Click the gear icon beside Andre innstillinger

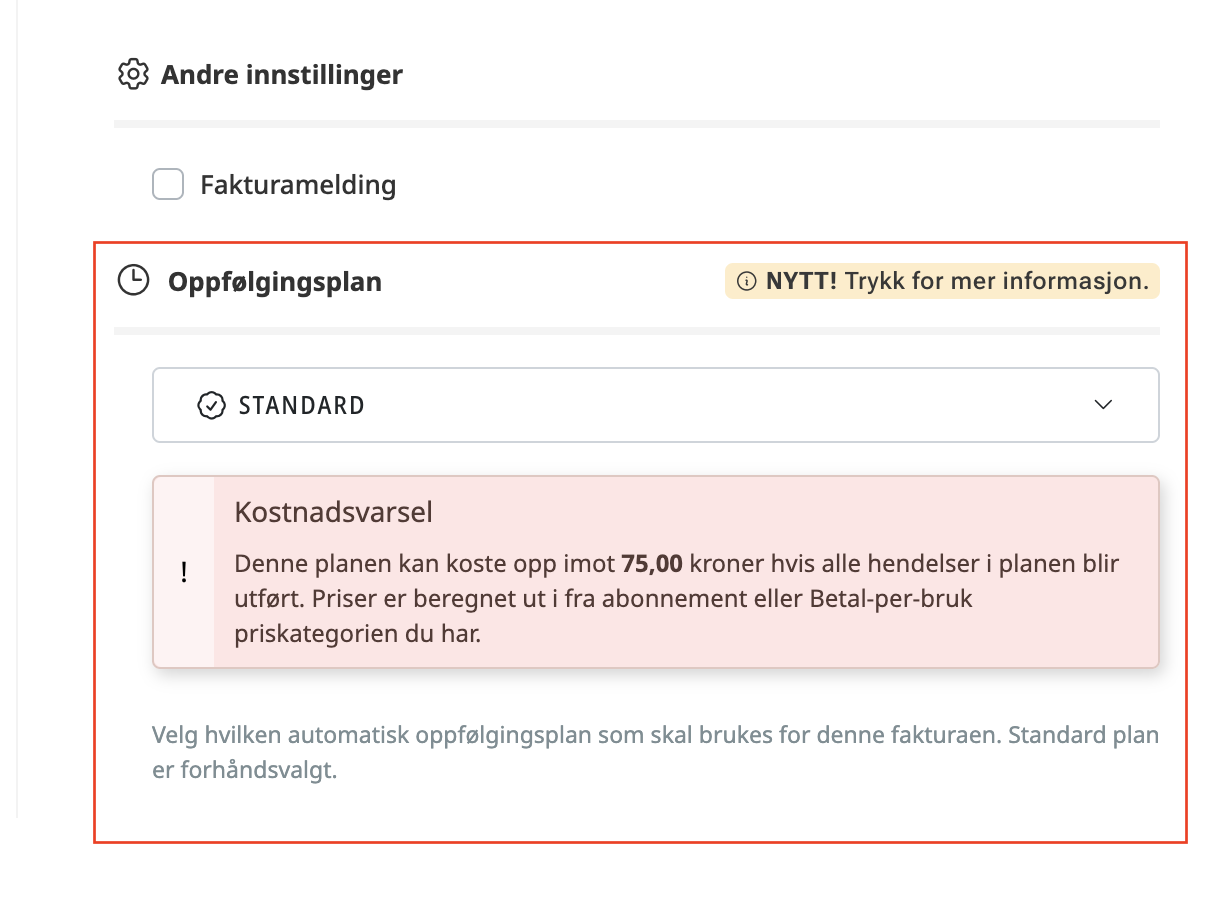coord(133,75)
